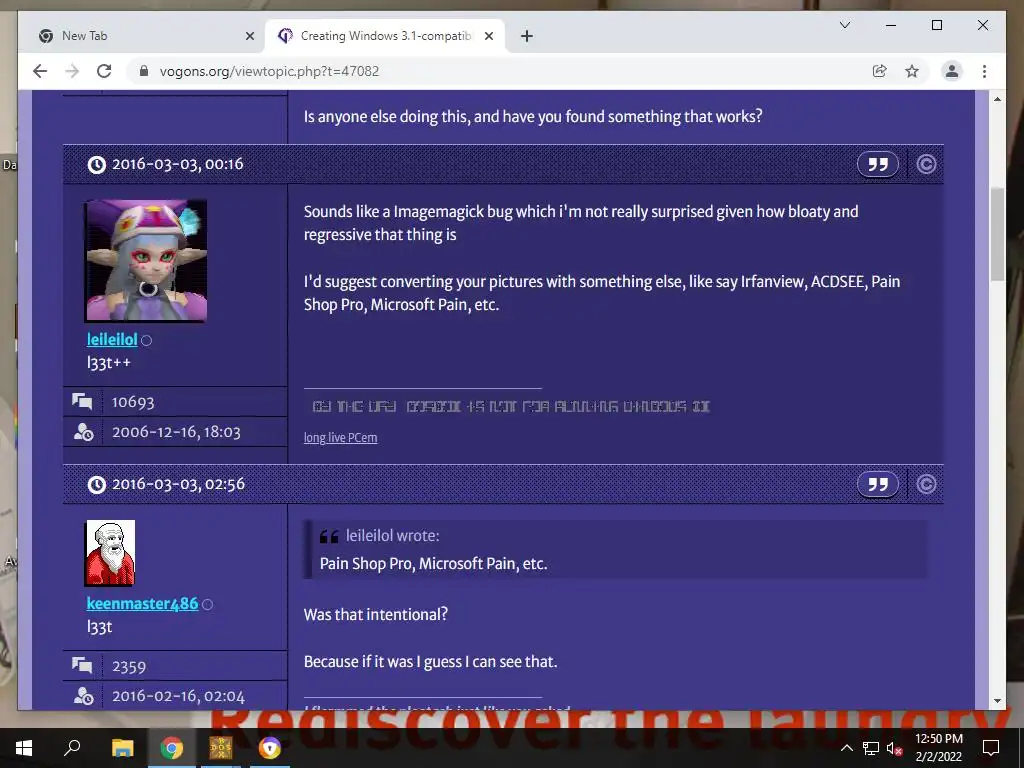Click the clock icon beside 2016-03-03, 02:56
The width and height of the screenshot is (1024, 768).
96,485
